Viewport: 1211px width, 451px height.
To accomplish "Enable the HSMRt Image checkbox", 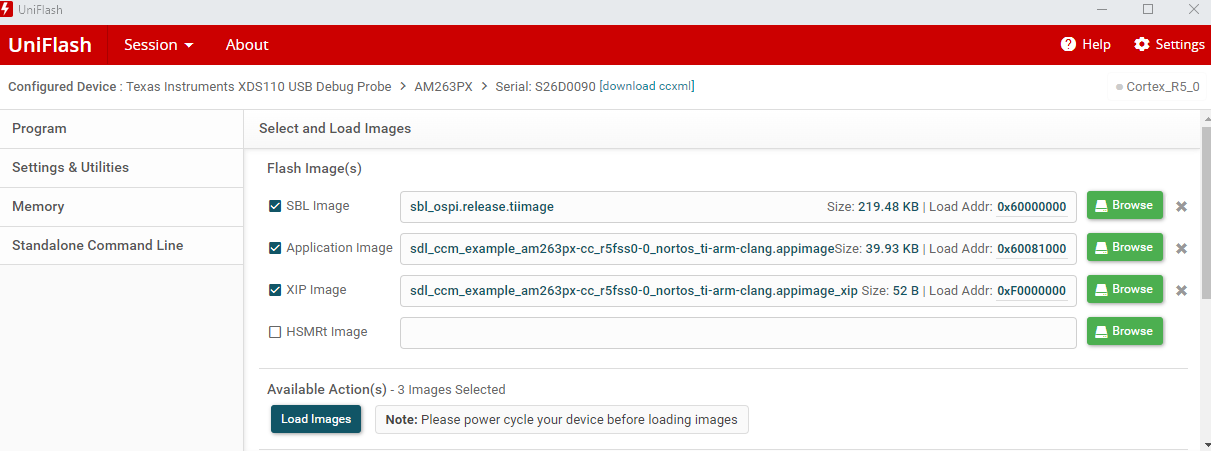I will pos(275,332).
